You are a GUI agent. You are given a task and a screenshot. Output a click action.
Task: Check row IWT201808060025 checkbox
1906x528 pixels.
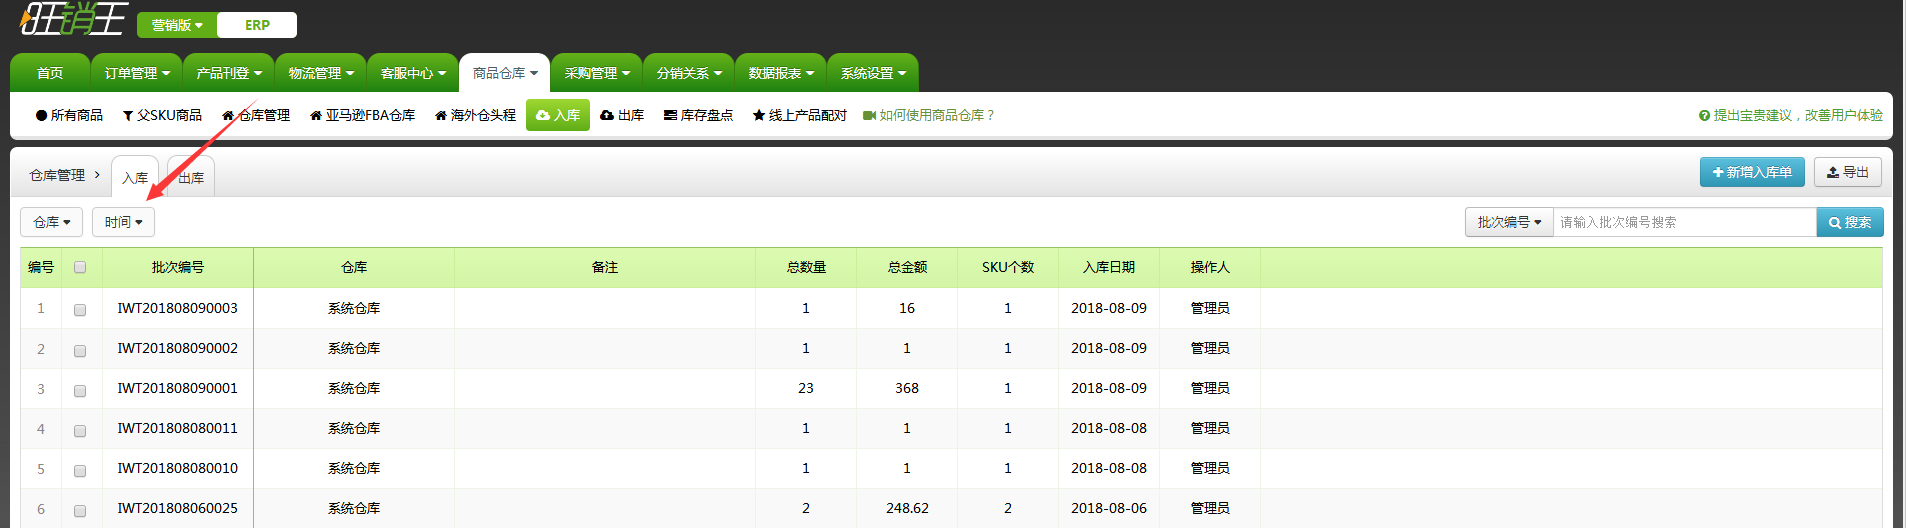(80, 510)
